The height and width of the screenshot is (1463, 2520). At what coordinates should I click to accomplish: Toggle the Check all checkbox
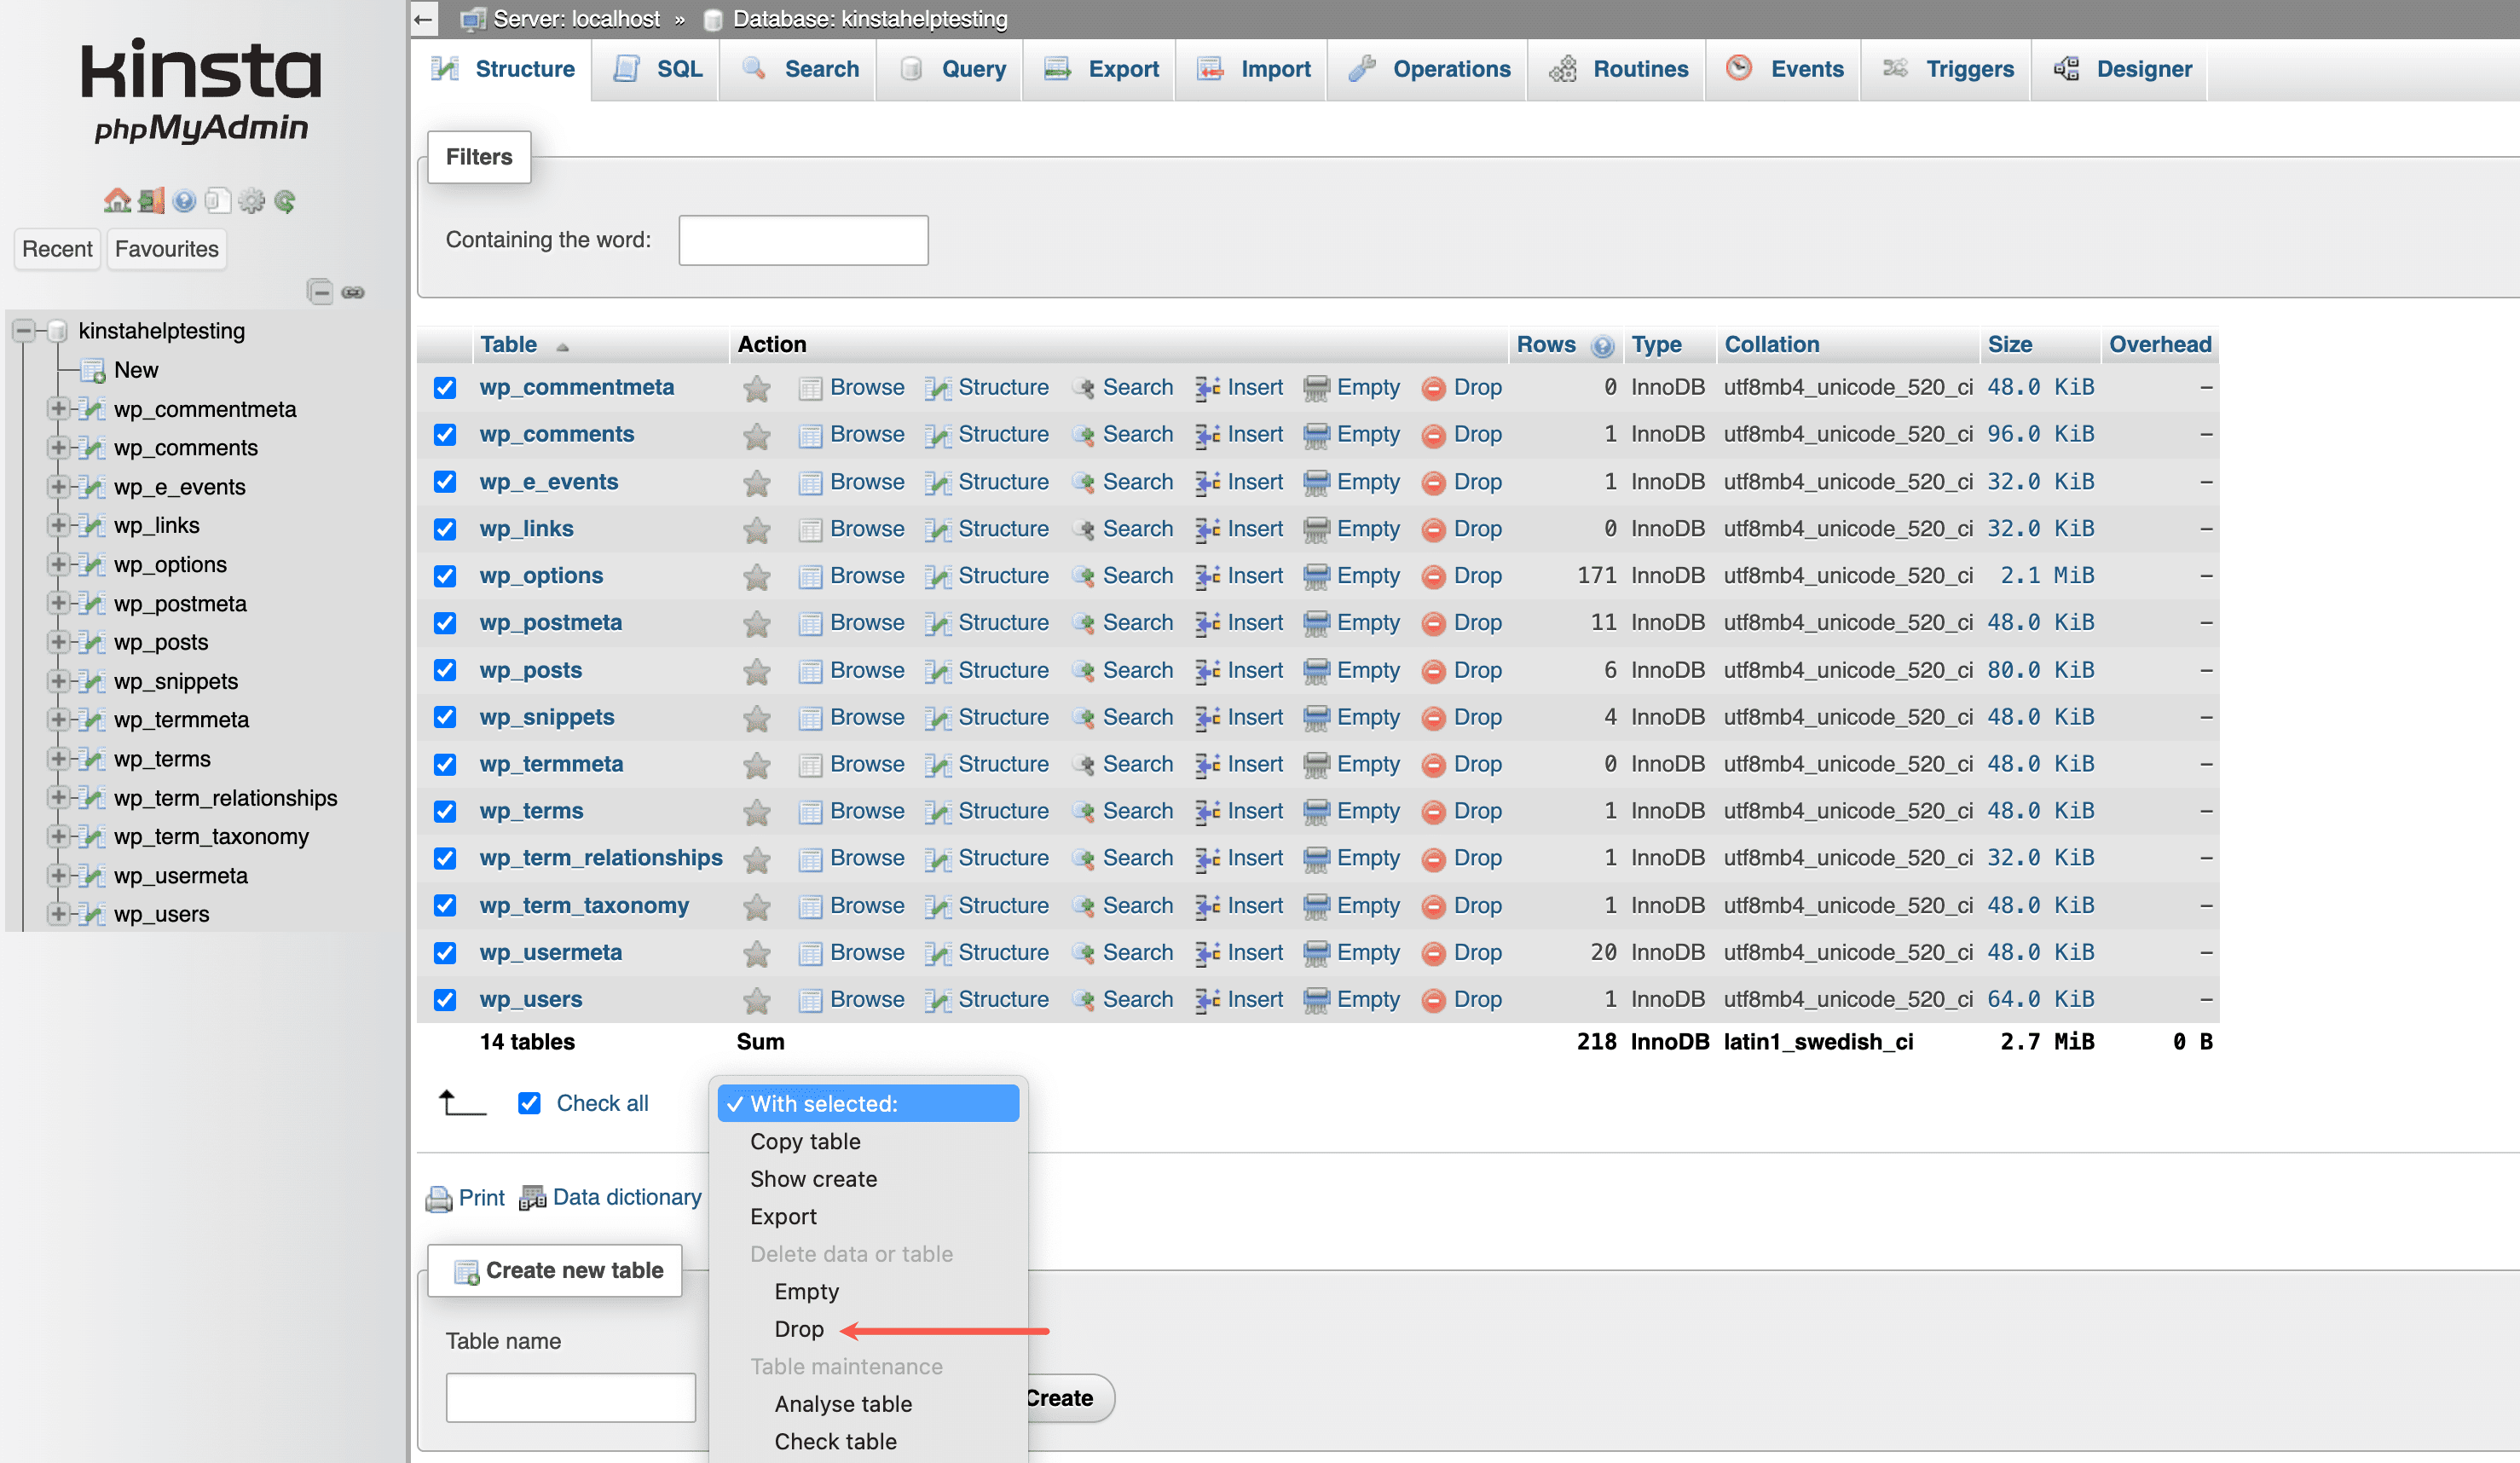531,1101
